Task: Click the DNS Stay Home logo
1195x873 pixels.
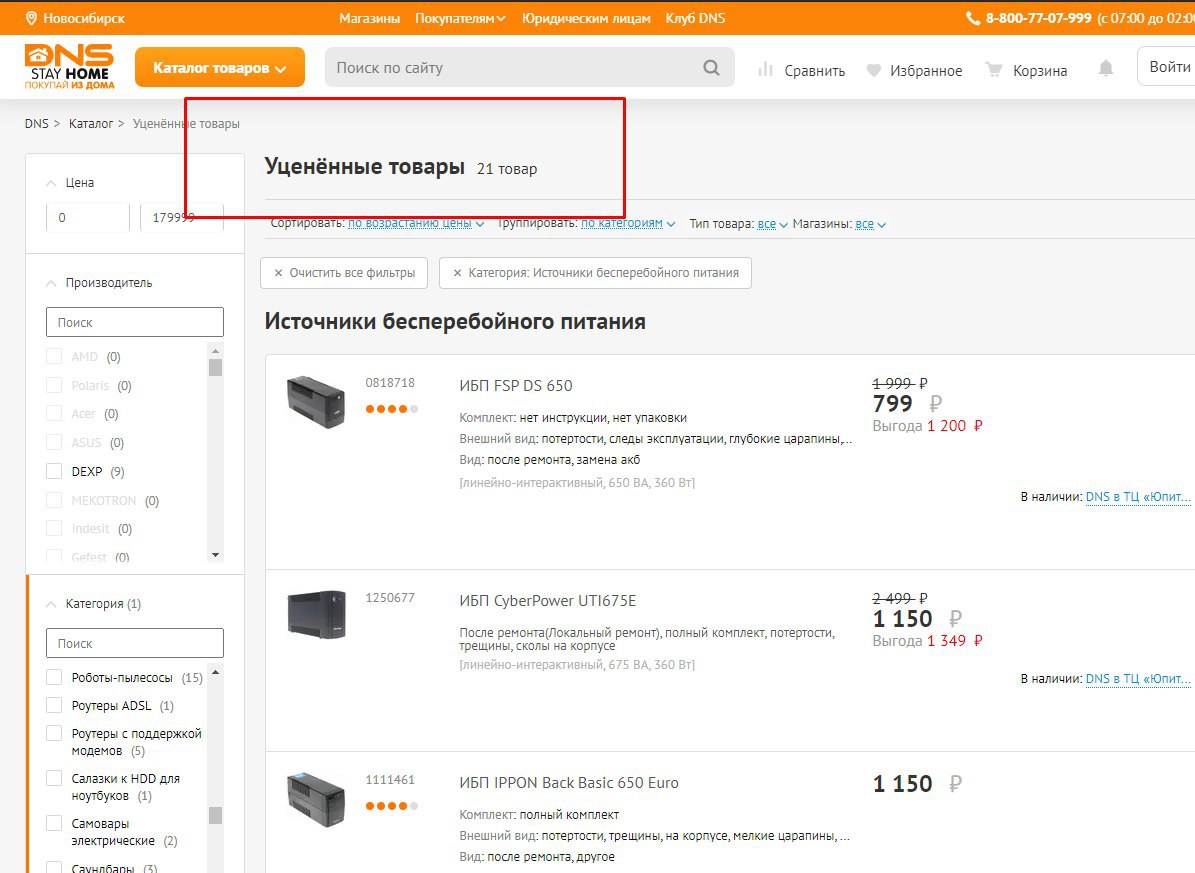Action: point(69,66)
